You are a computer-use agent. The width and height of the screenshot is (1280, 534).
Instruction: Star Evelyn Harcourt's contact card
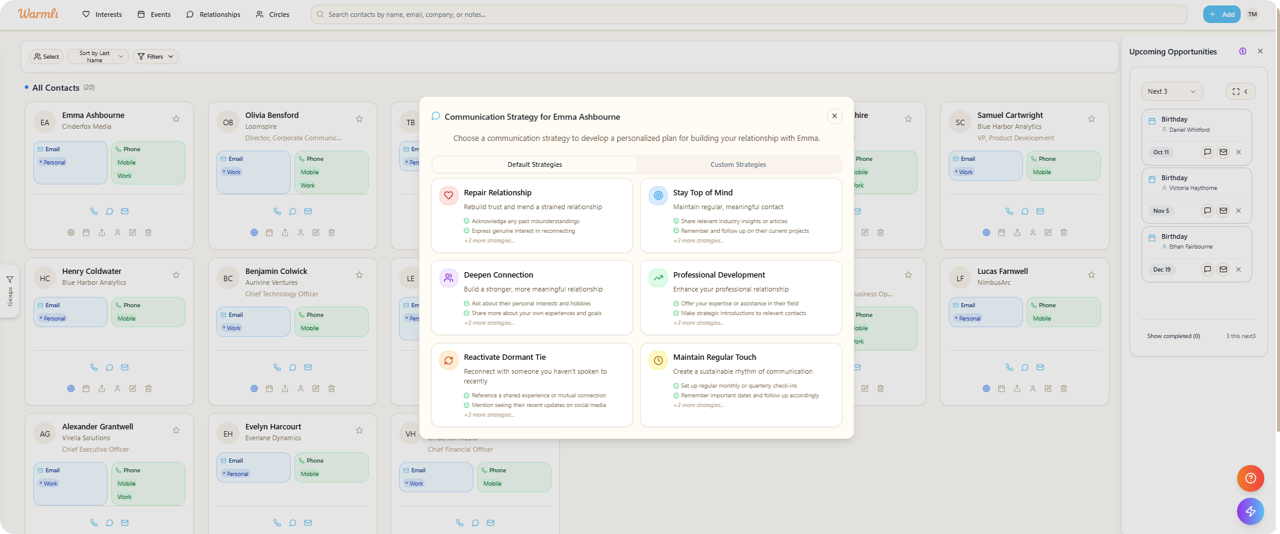pos(359,431)
